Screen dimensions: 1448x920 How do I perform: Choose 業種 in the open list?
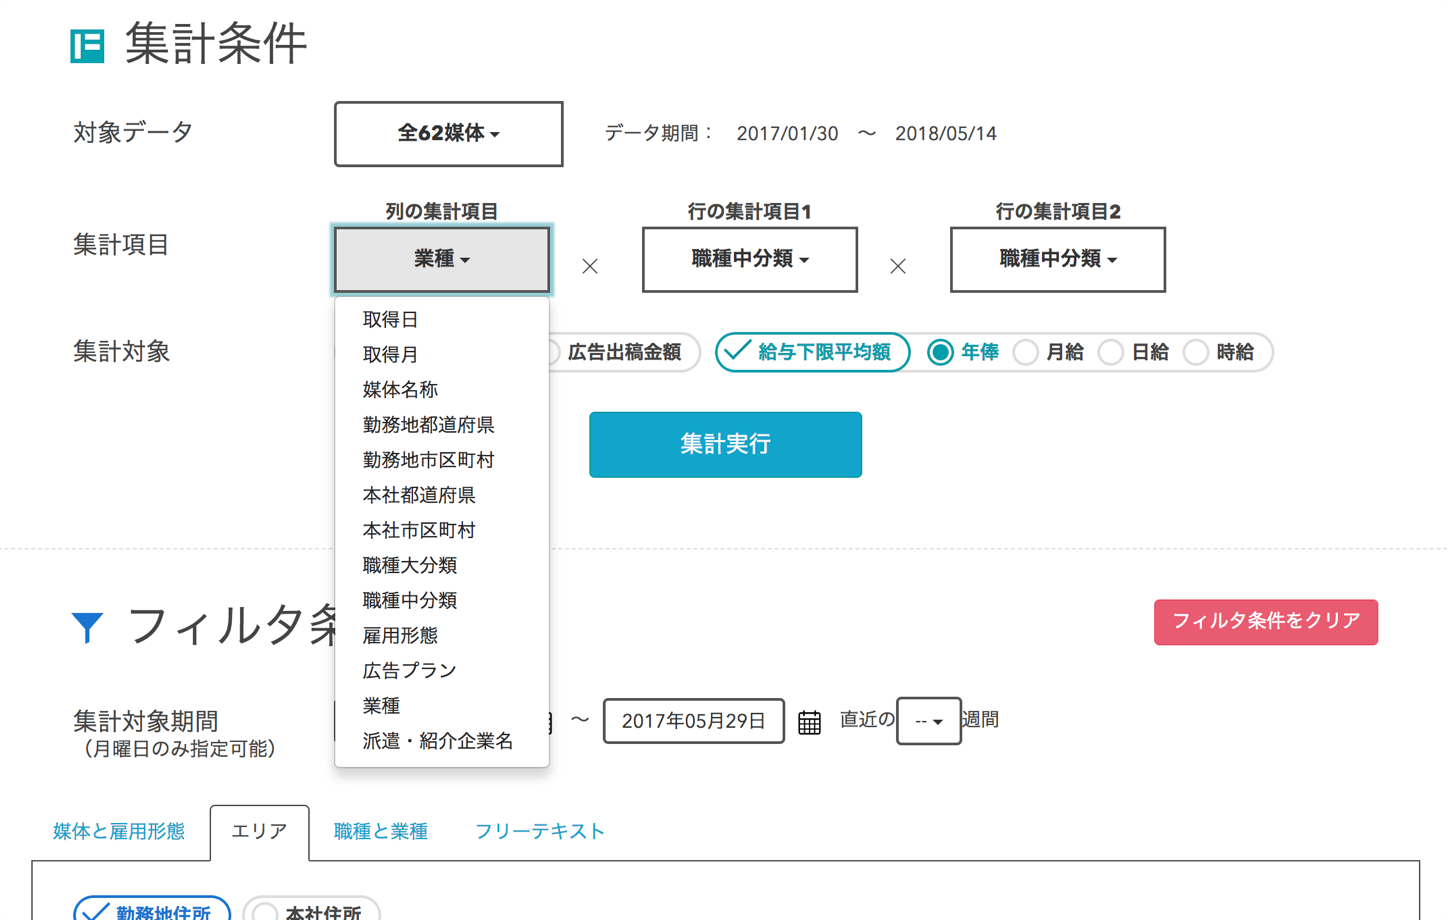[442, 706]
